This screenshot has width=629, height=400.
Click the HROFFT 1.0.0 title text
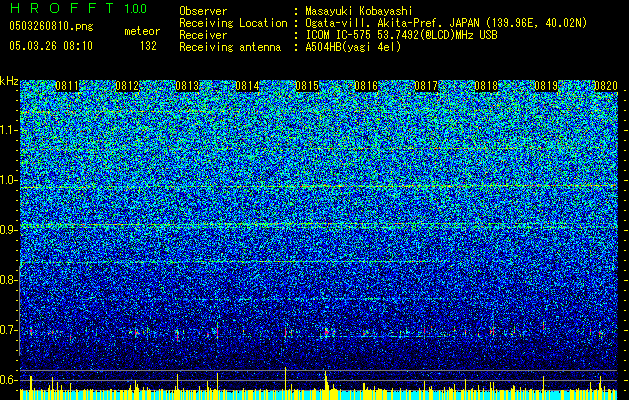point(78,8)
